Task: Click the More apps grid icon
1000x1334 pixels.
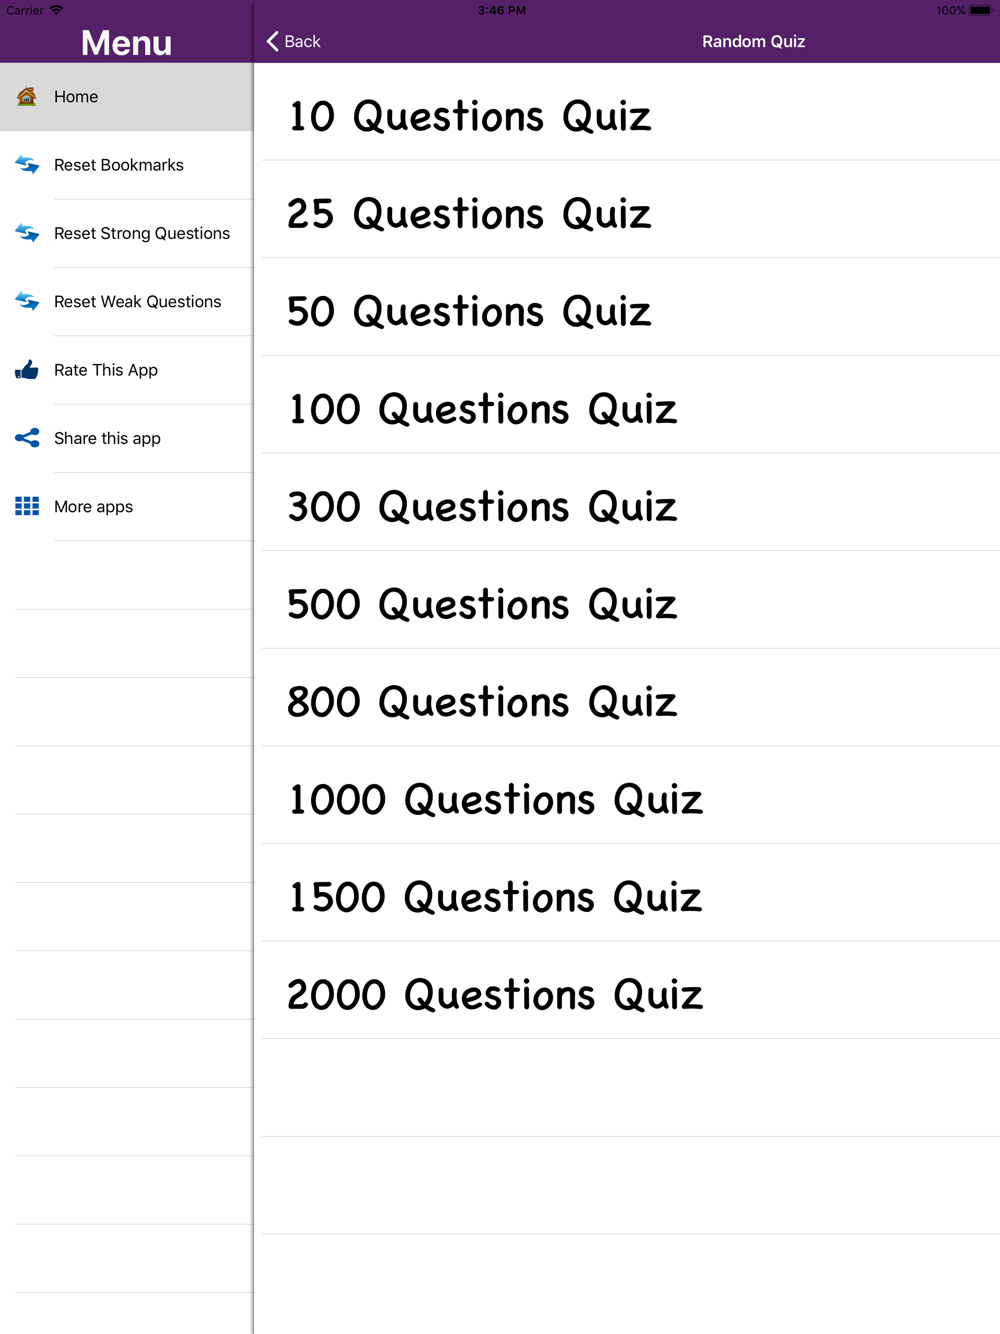Action: 27,506
